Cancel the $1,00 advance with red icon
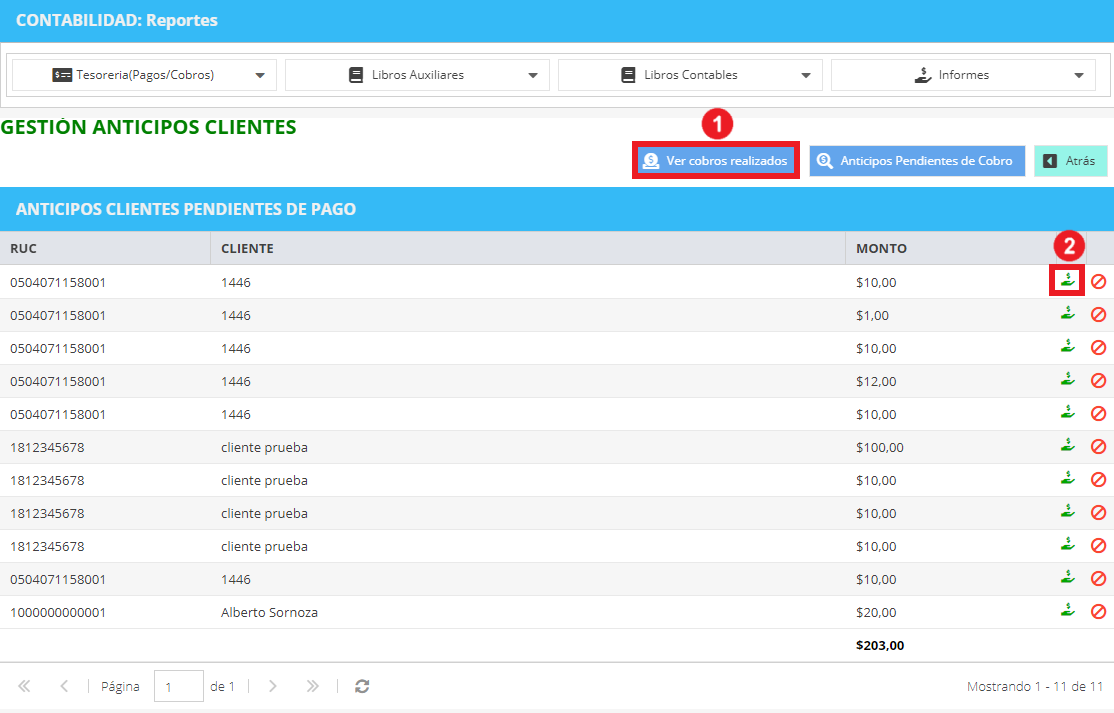 pos(1098,315)
